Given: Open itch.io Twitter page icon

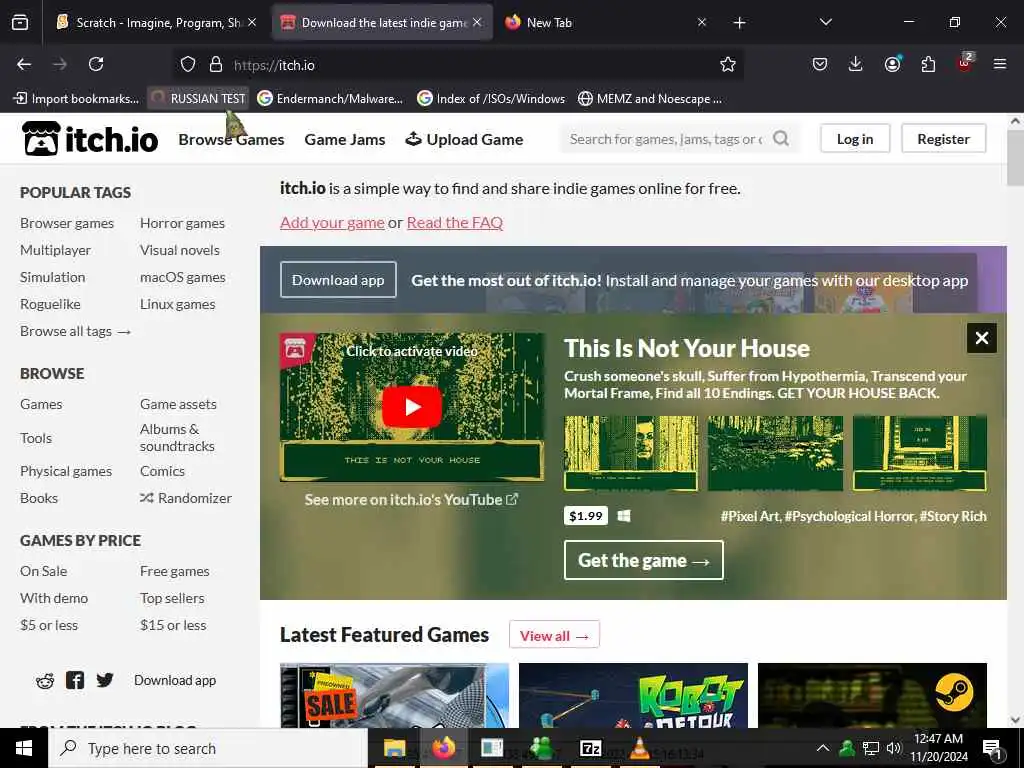Looking at the screenshot, I should [105, 680].
